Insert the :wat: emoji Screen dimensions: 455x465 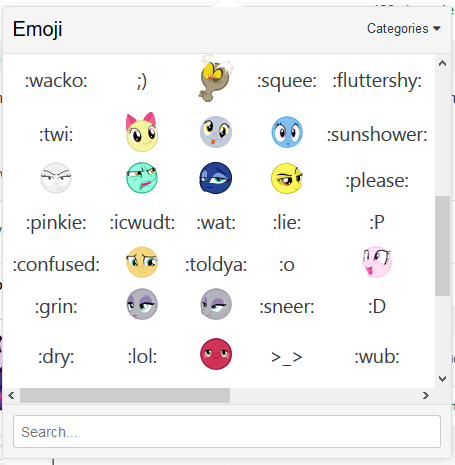click(216, 223)
